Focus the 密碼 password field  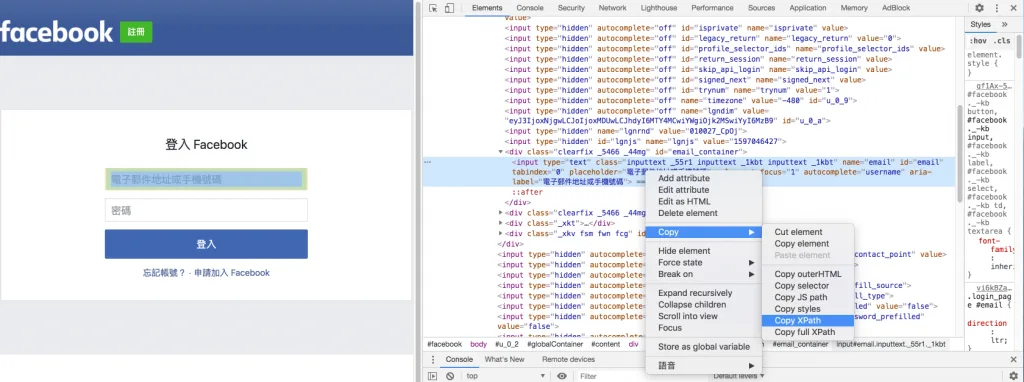click(x=206, y=210)
